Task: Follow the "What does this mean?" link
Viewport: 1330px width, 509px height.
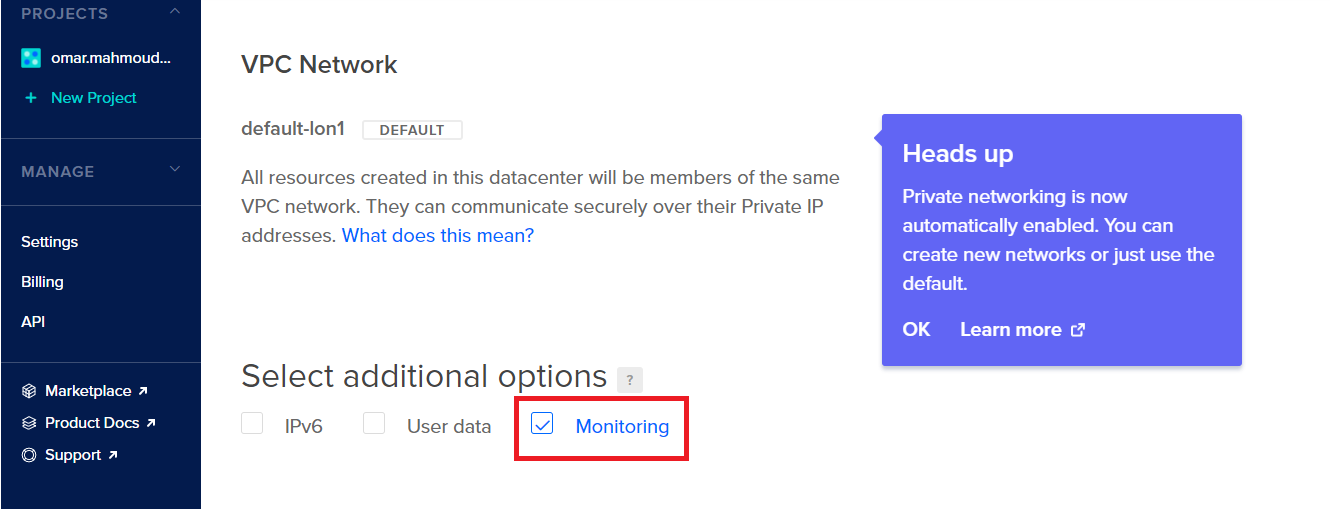Action: coord(438,236)
